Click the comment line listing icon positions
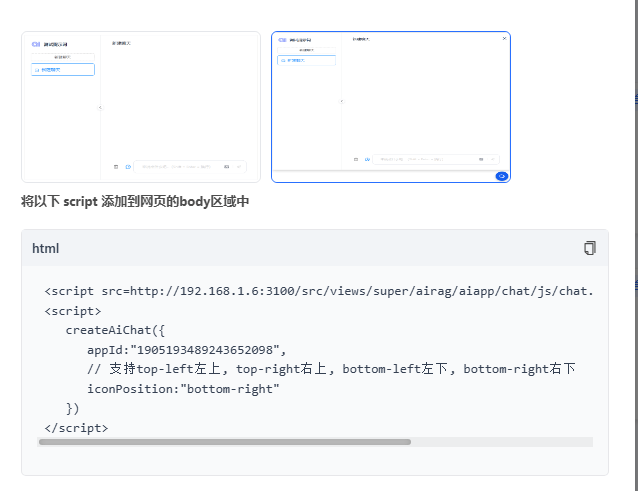The height and width of the screenshot is (491, 638). (x=331, y=369)
